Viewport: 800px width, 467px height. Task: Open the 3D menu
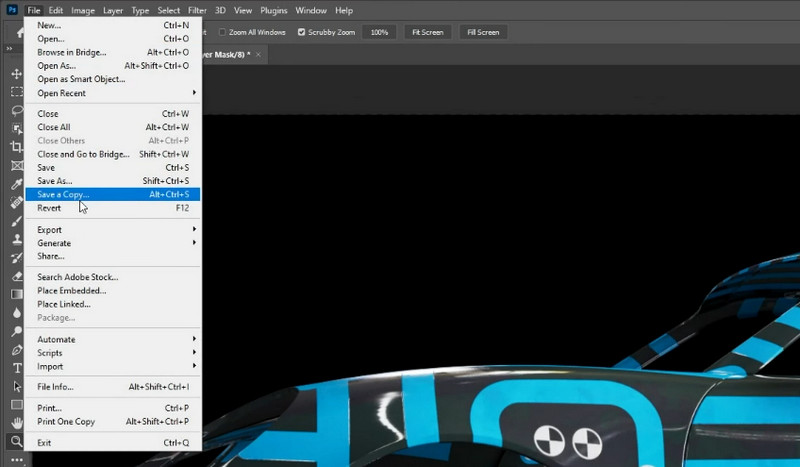click(x=220, y=10)
